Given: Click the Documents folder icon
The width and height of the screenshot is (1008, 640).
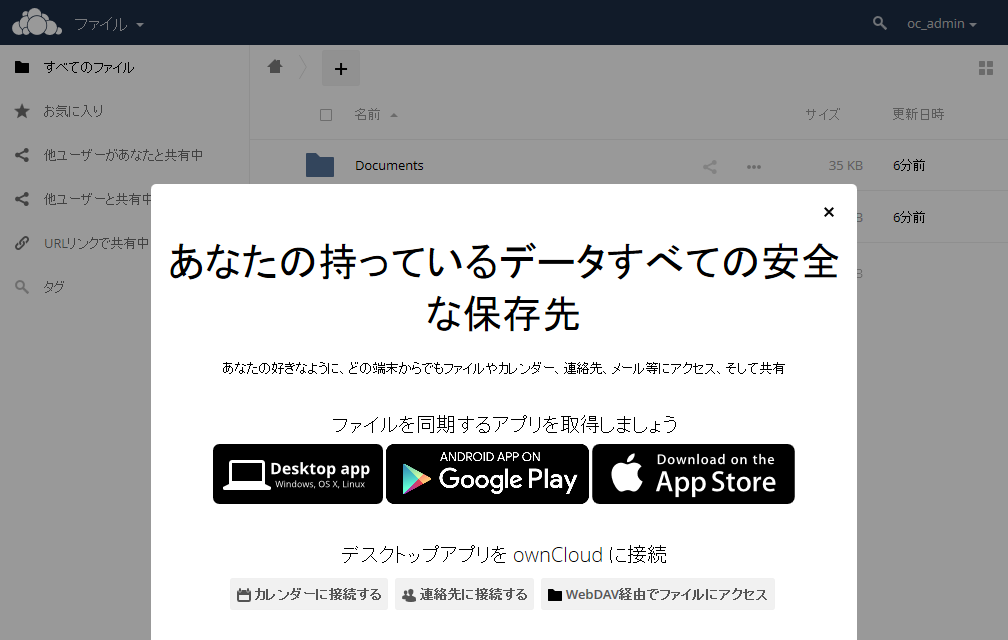Looking at the screenshot, I should tap(320, 165).
